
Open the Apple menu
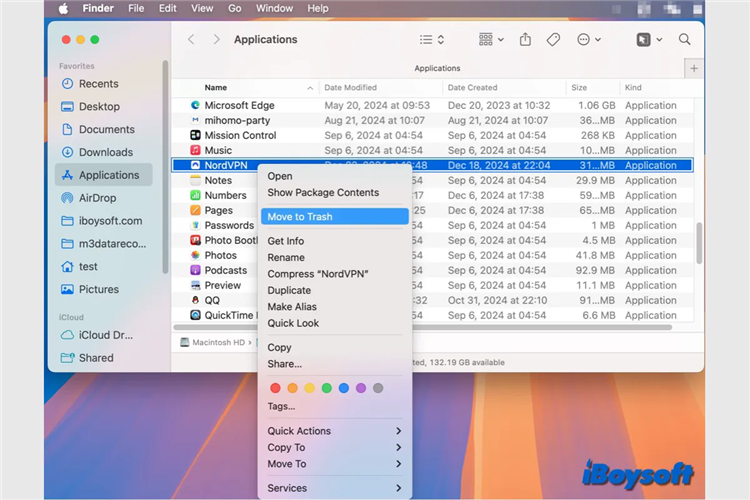[63, 9]
